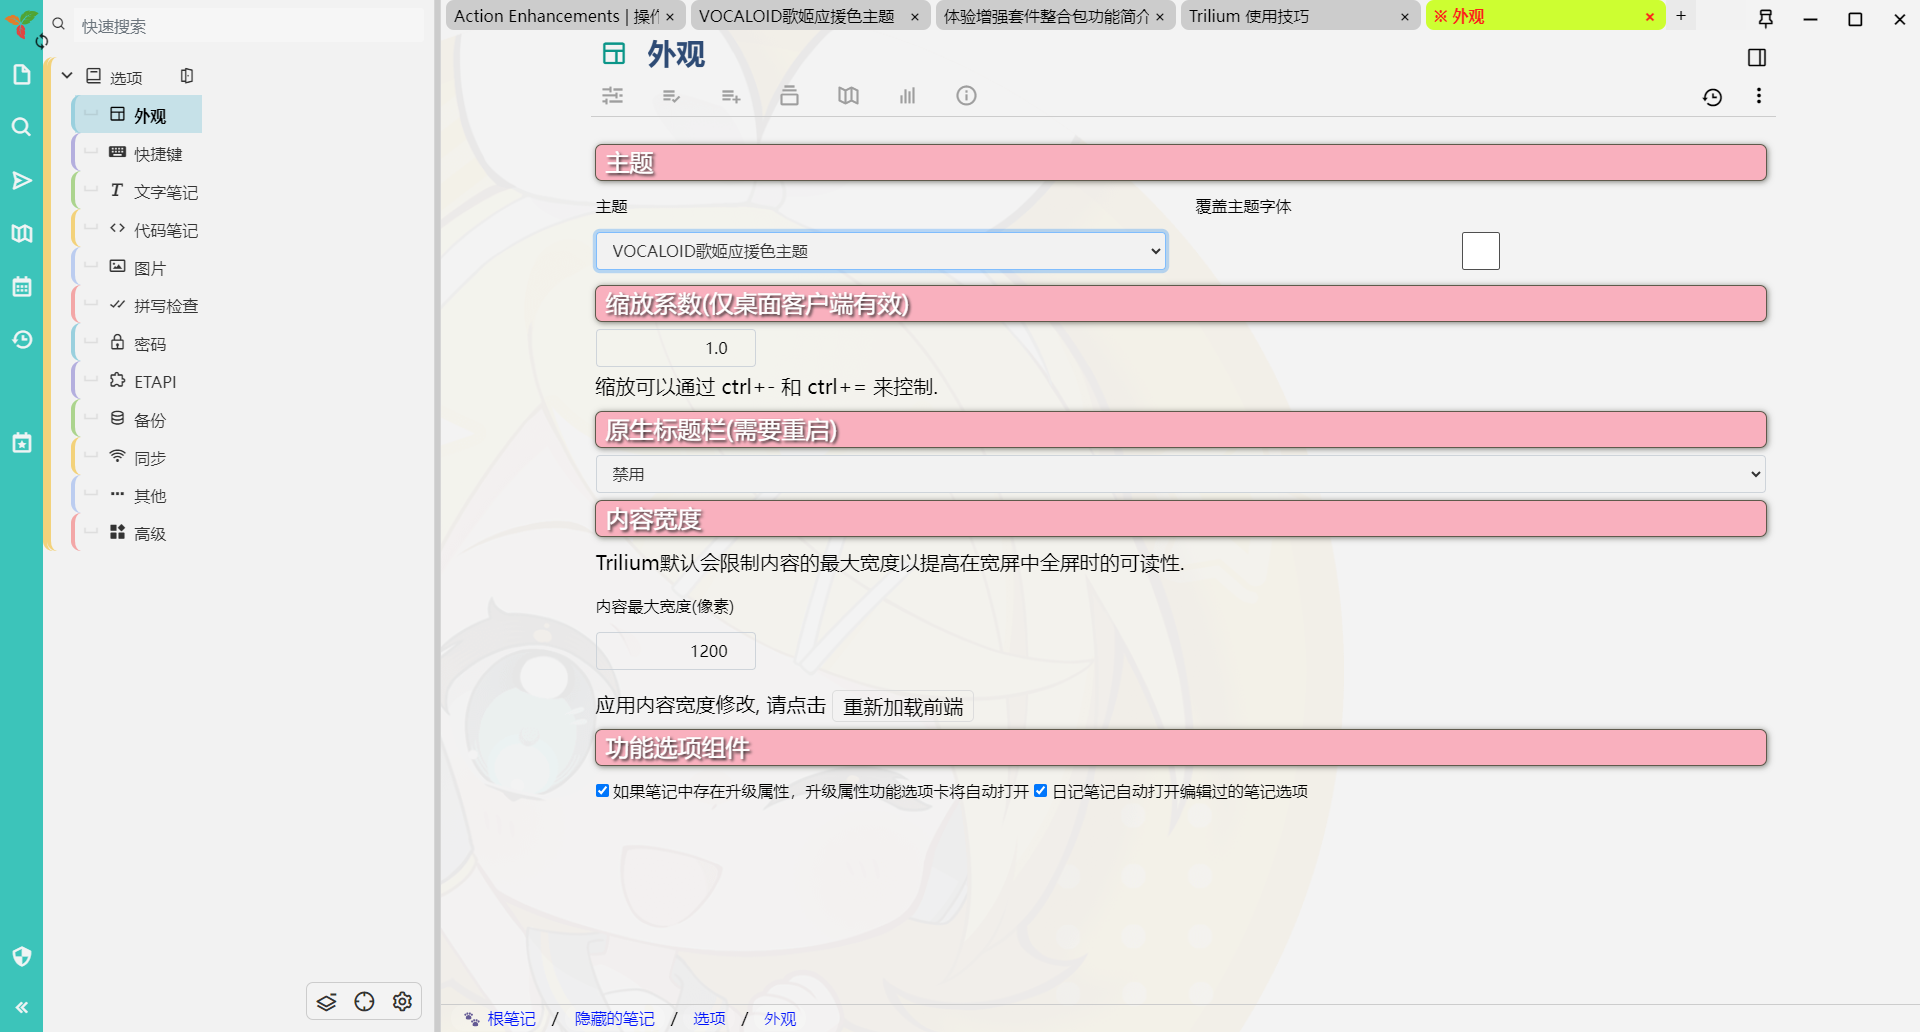Viewport: 1920px width, 1032px height.
Task: Click the settings gear at tree bottom
Action: [402, 1001]
